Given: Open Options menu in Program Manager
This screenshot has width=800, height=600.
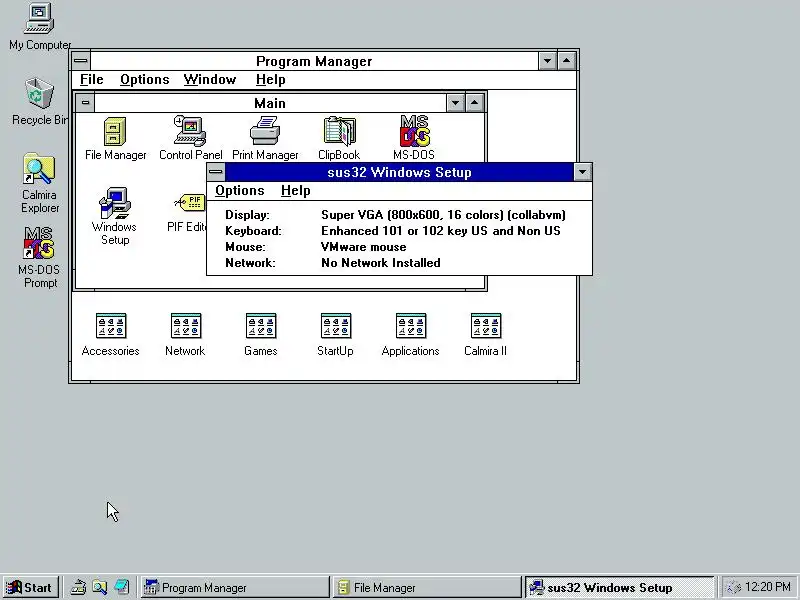Looking at the screenshot, I should 144,80.
